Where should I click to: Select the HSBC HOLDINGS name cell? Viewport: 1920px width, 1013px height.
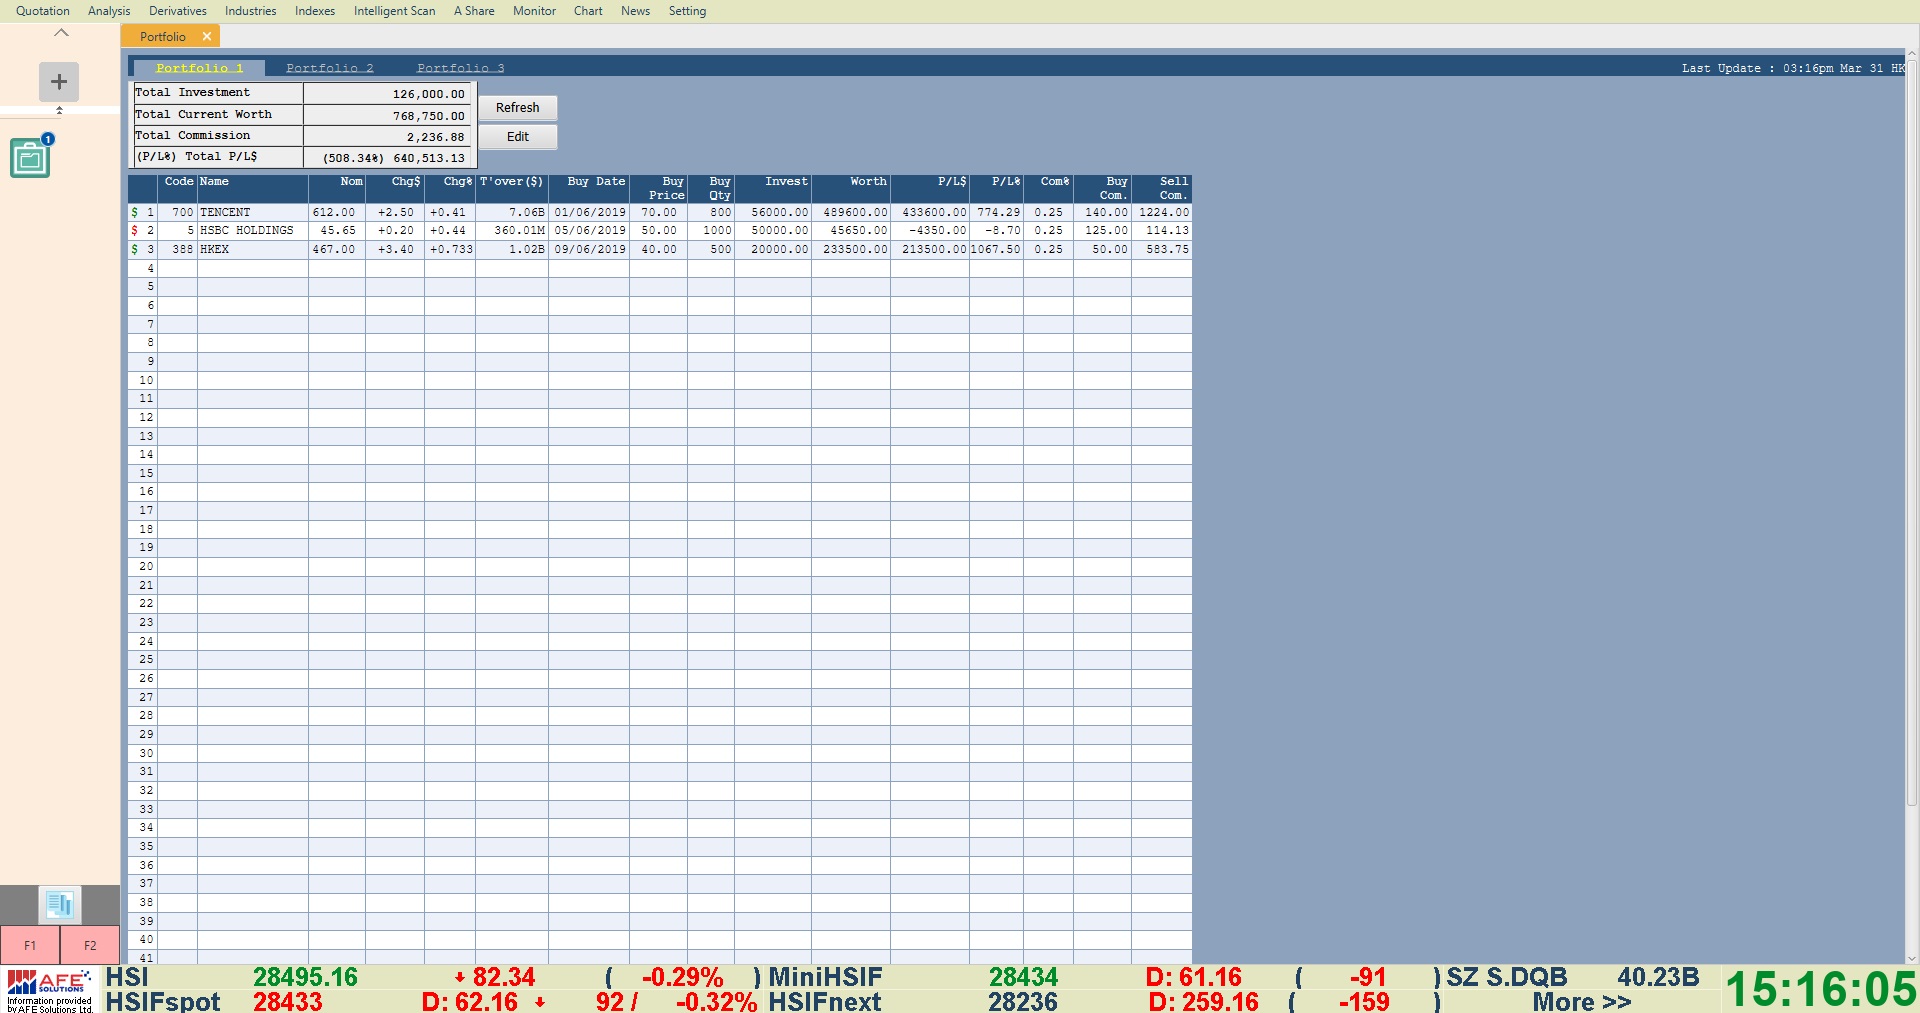253,230
